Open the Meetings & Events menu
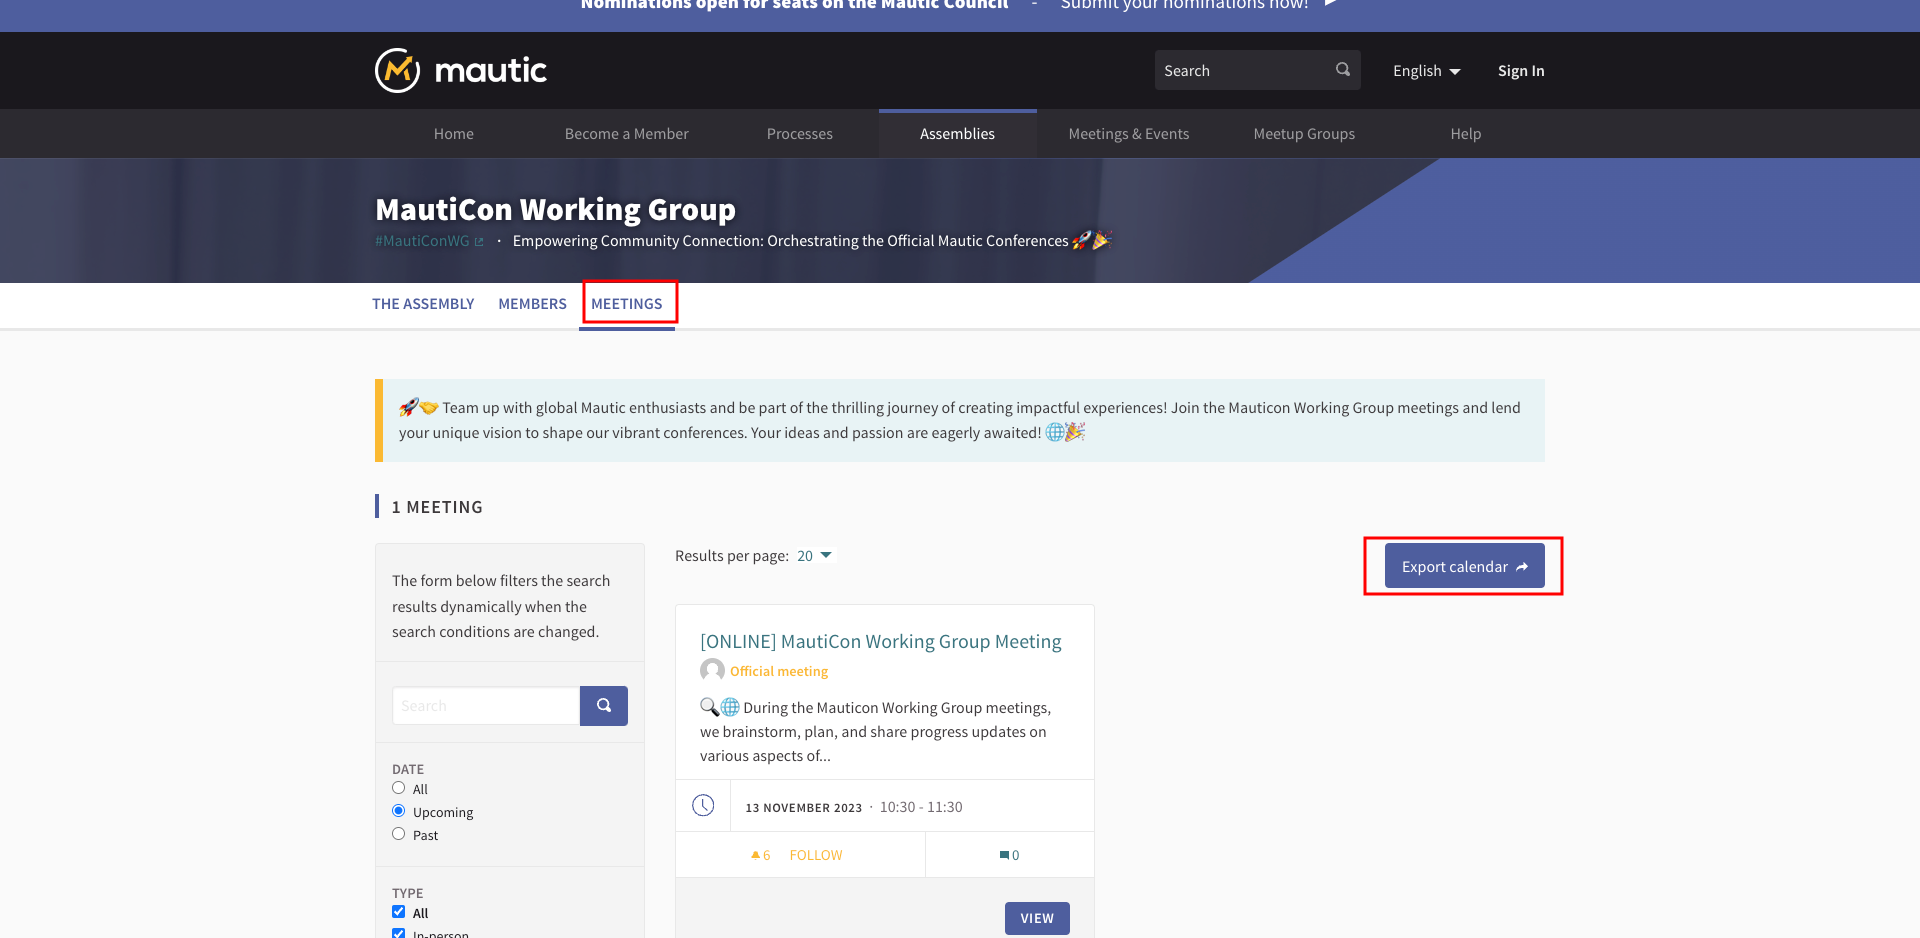 click(1128, 134)
